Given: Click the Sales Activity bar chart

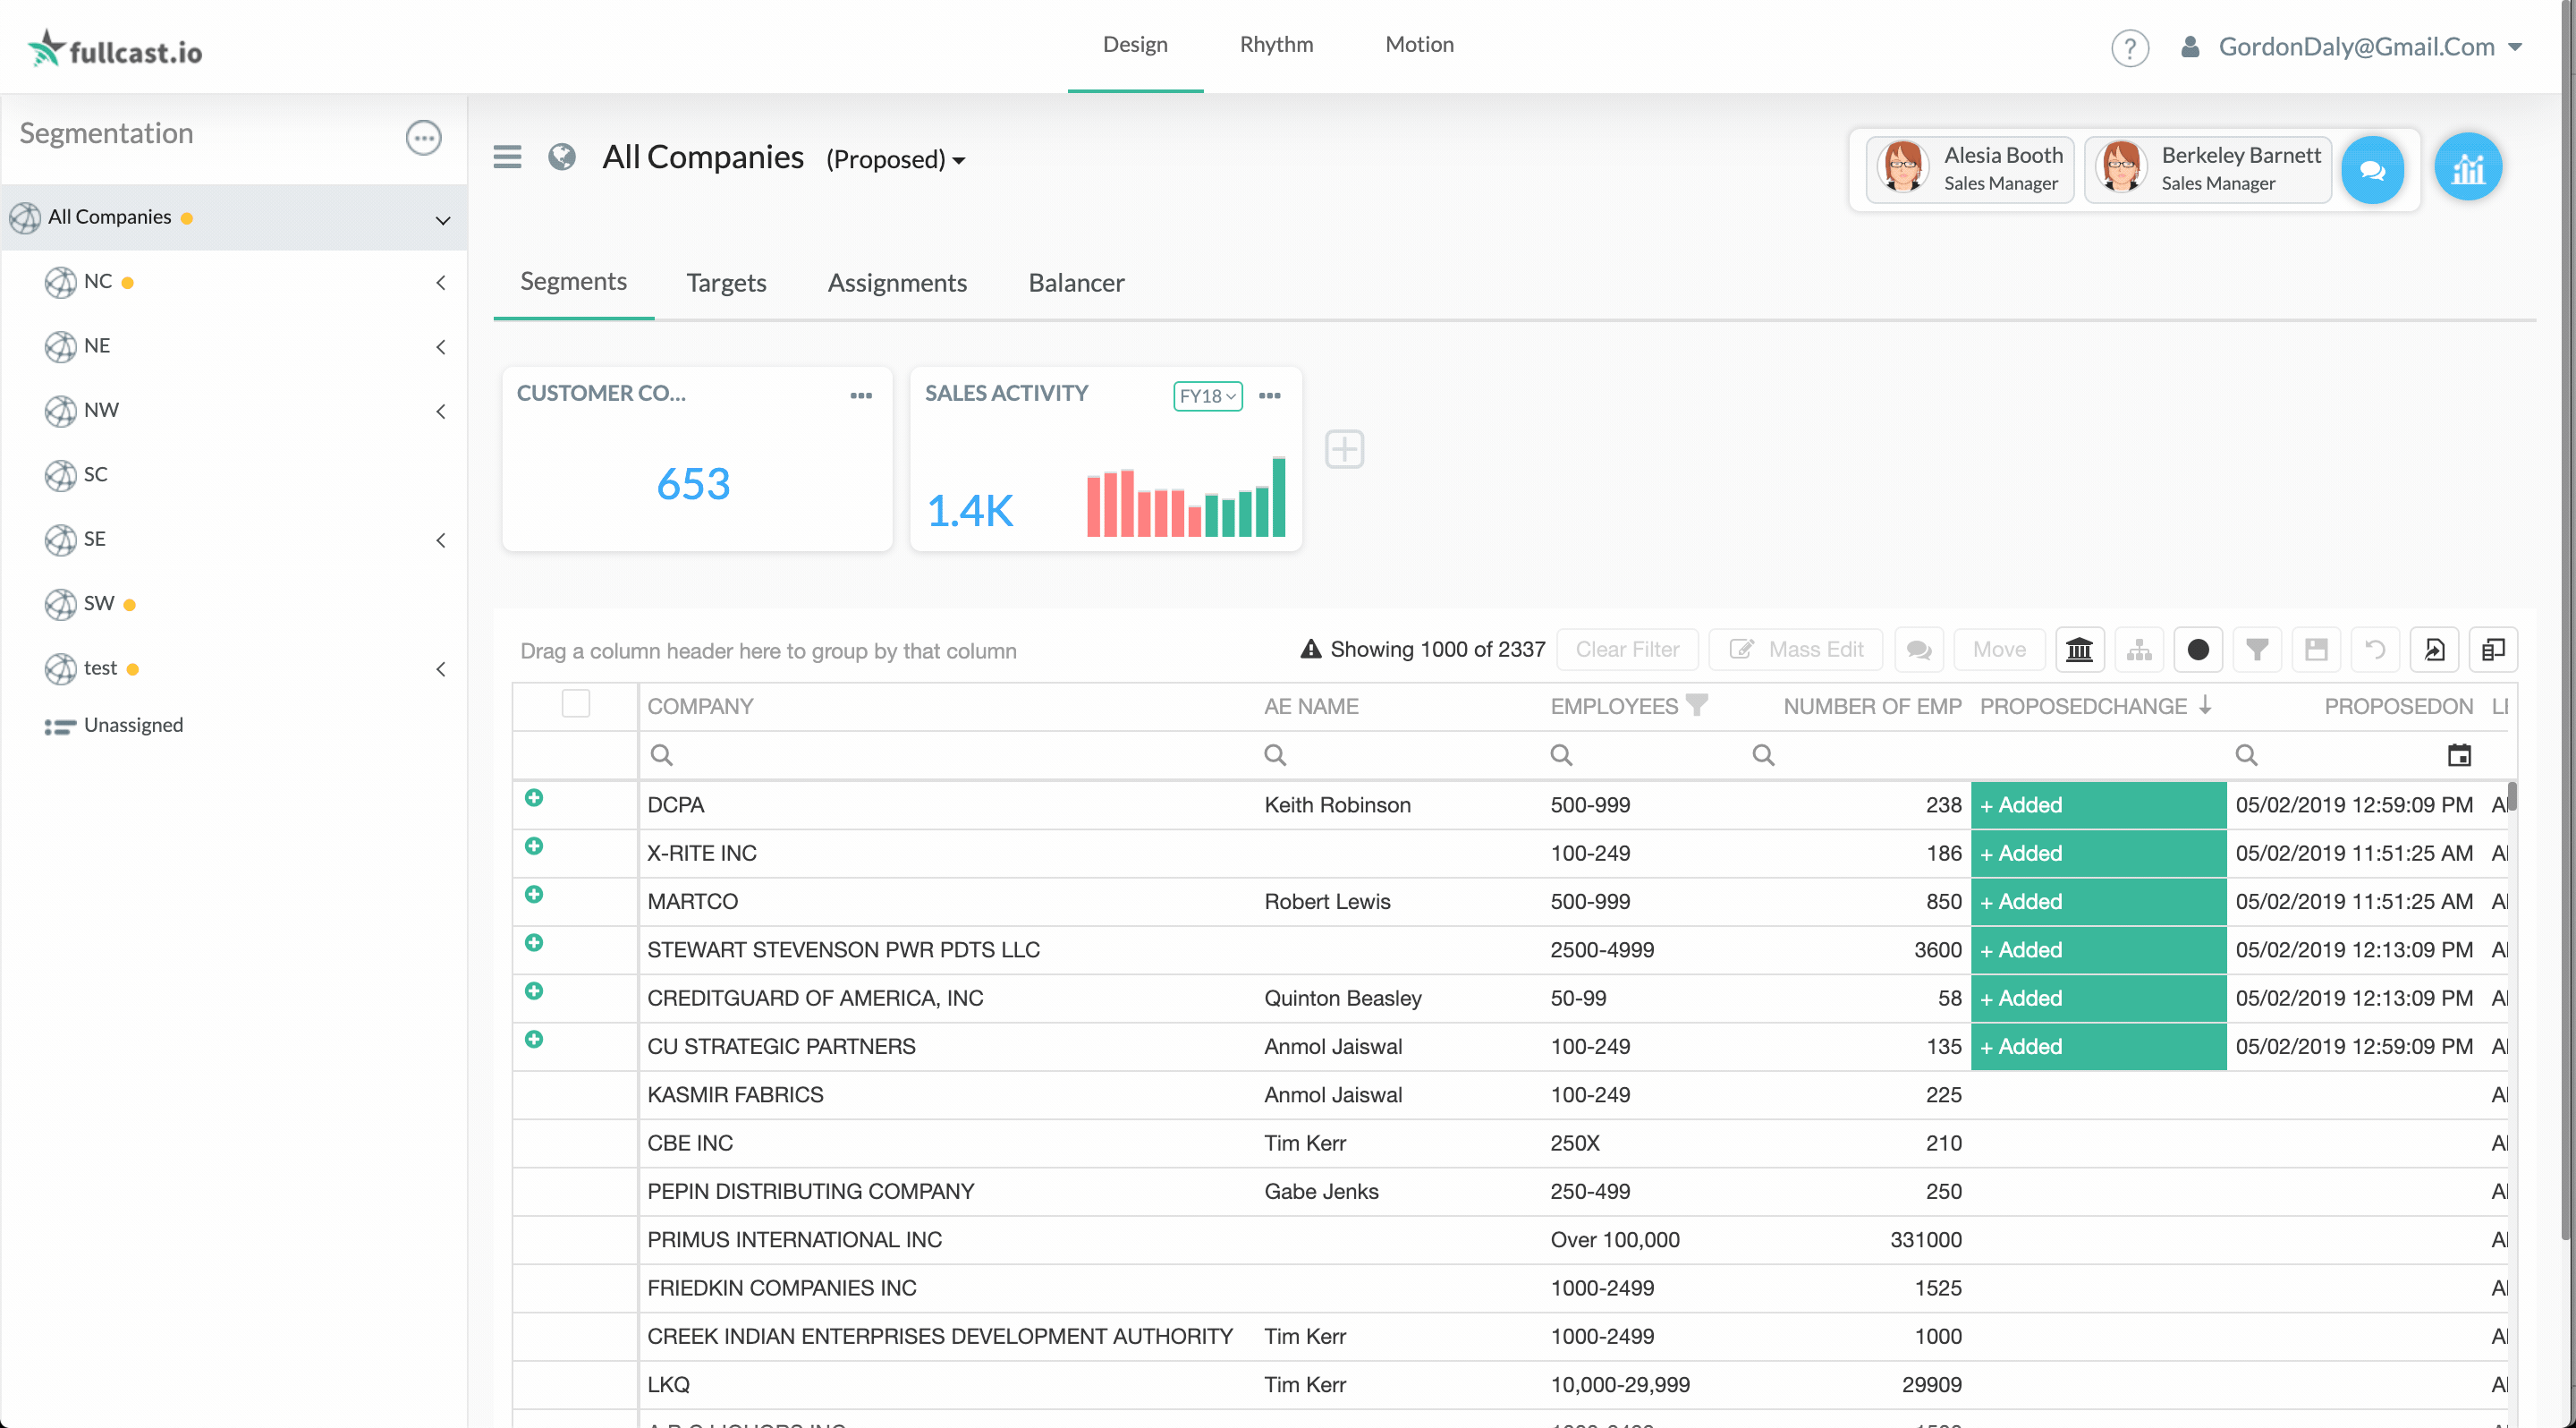Looking at the screenshot, I should 1186,497.
